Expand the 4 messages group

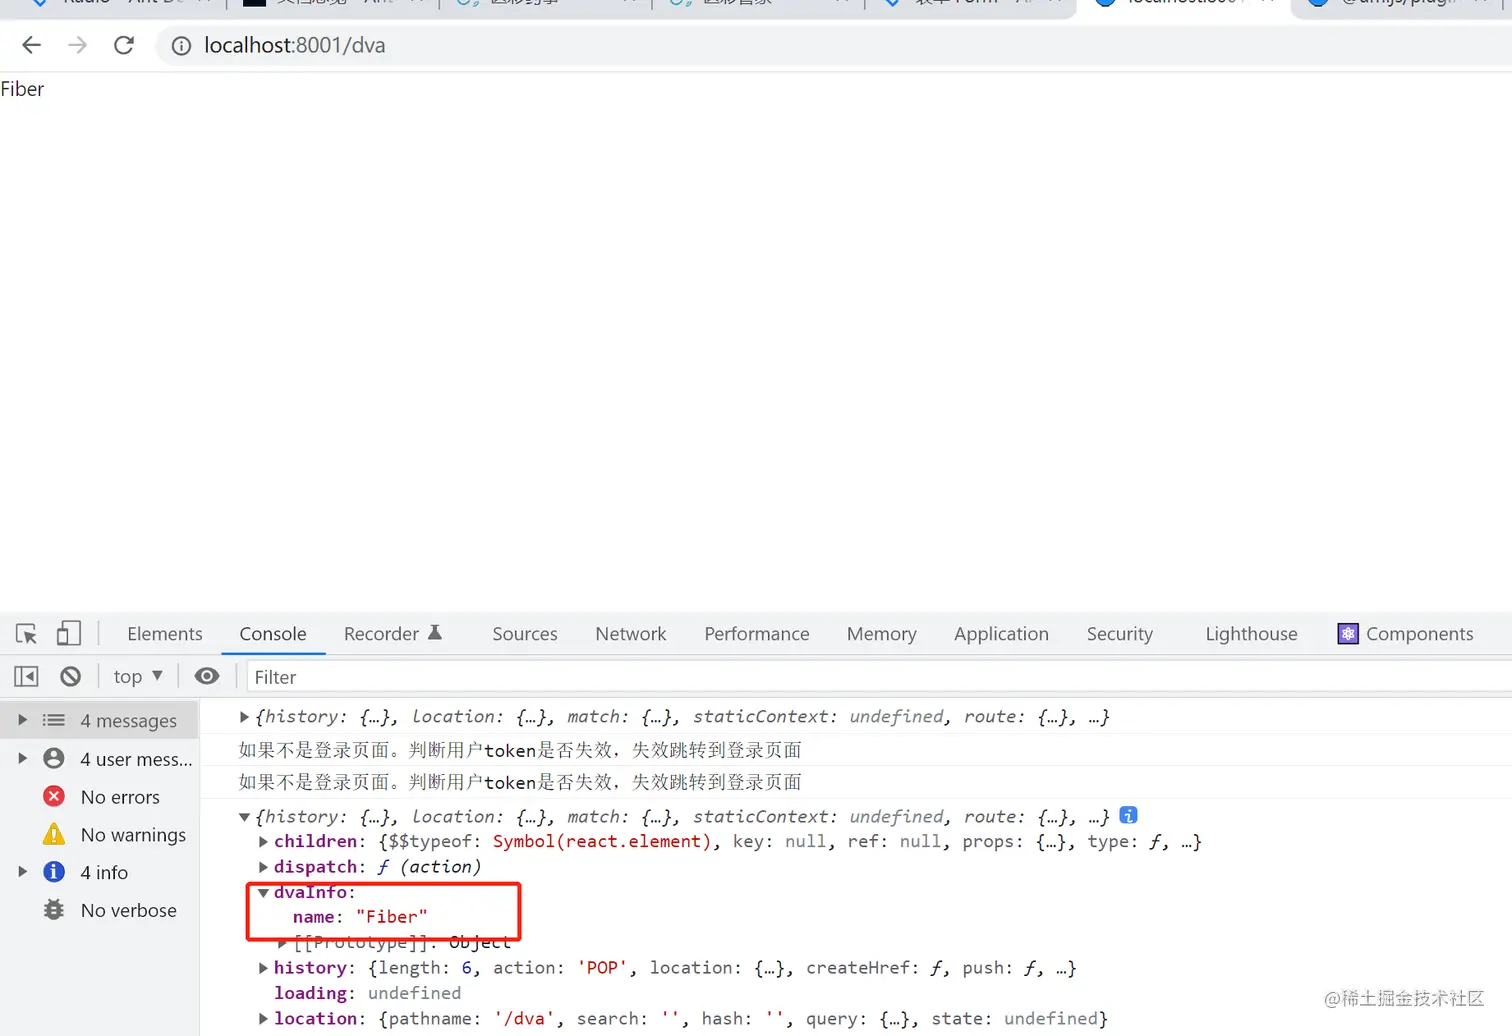(x=22, y=720)
